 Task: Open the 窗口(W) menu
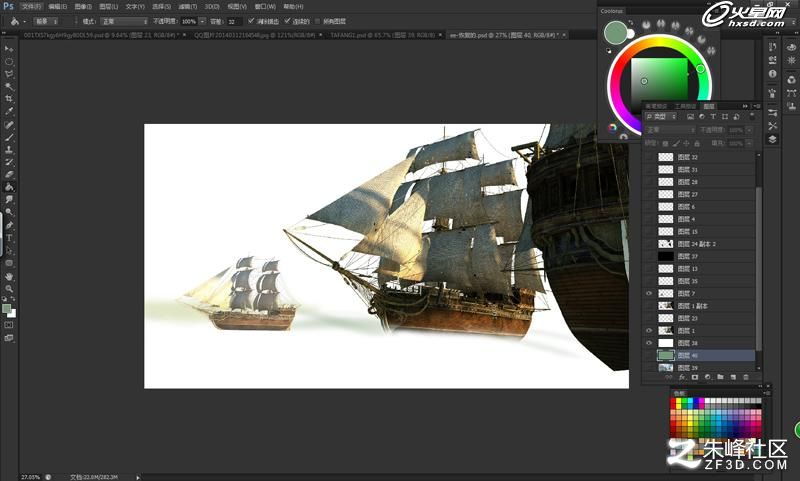[x=265, y=7]
